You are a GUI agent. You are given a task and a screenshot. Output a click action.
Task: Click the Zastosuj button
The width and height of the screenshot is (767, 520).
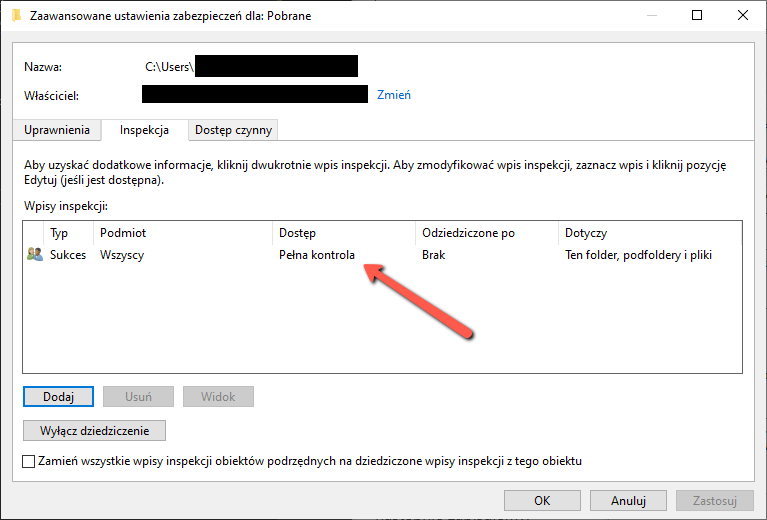[715, 500]
